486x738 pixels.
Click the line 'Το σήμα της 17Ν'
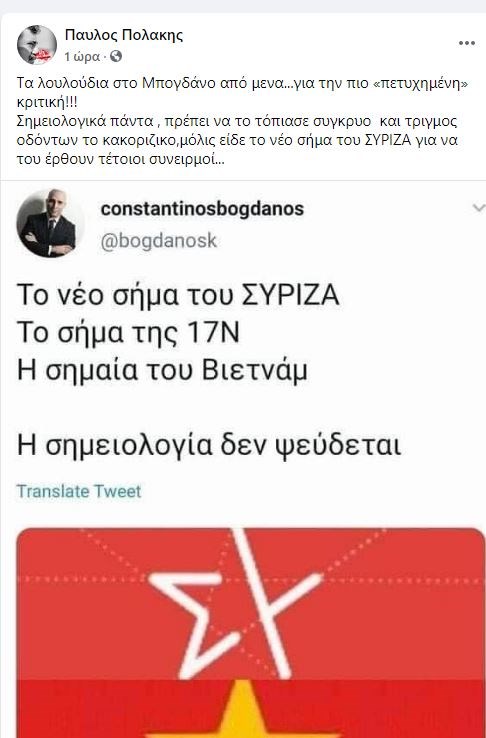[x=128, y=332]
